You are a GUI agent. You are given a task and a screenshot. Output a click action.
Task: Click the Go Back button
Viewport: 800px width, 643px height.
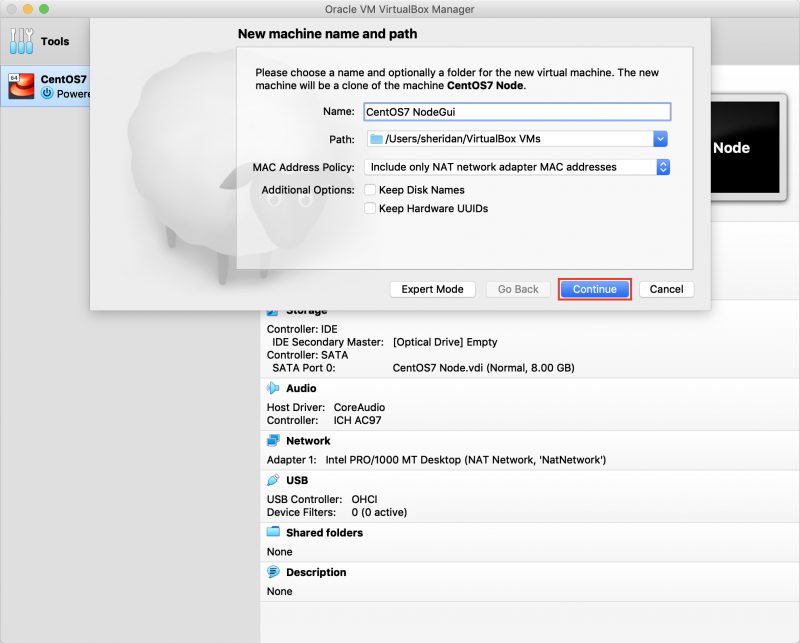(x=518, y=289)
